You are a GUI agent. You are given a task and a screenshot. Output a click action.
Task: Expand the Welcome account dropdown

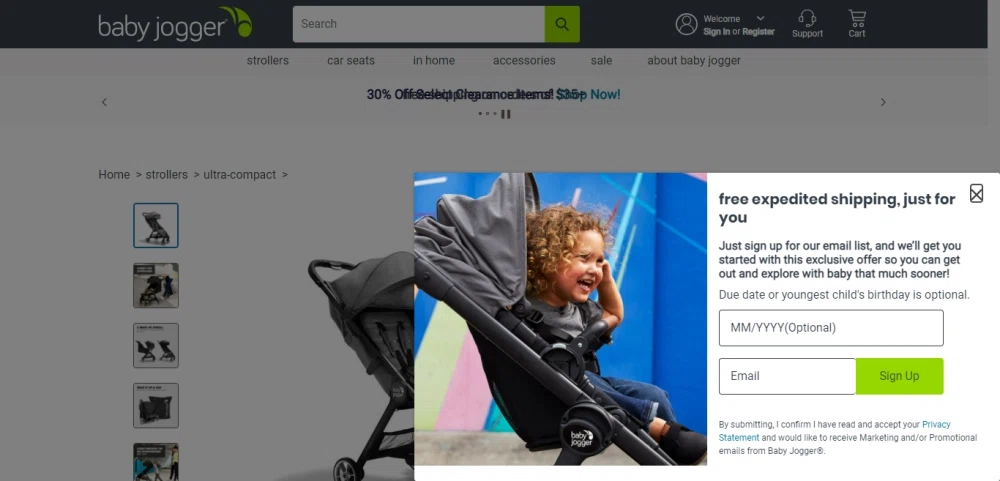pyautogui.click(x=760, y=18)
